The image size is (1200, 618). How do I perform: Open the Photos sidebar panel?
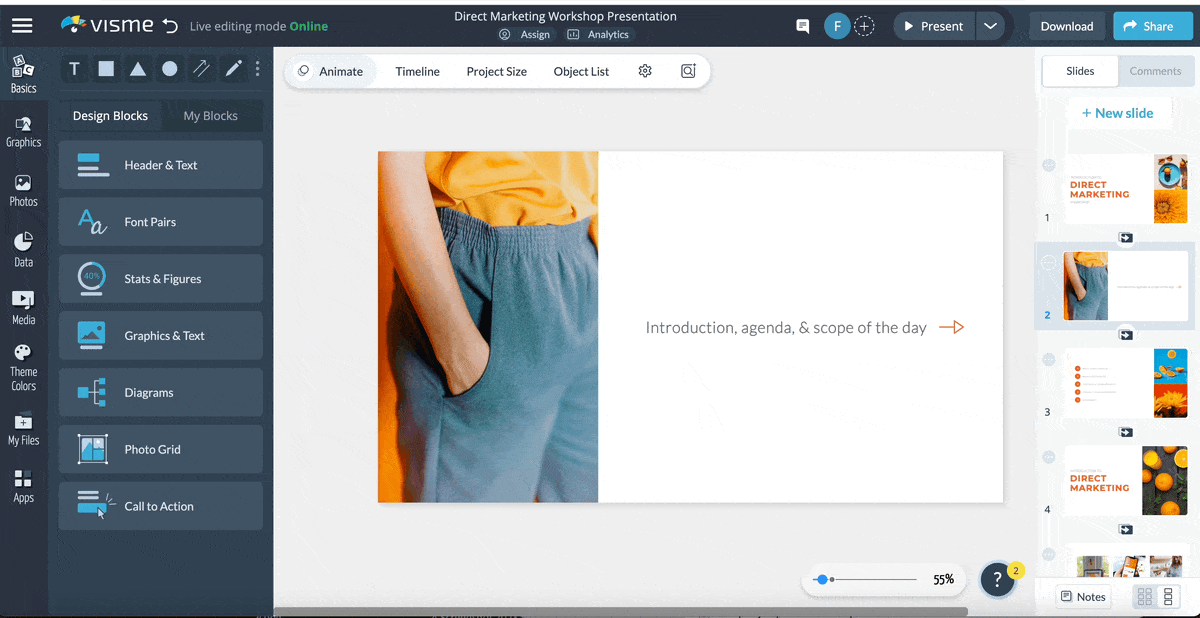(23, 189)
